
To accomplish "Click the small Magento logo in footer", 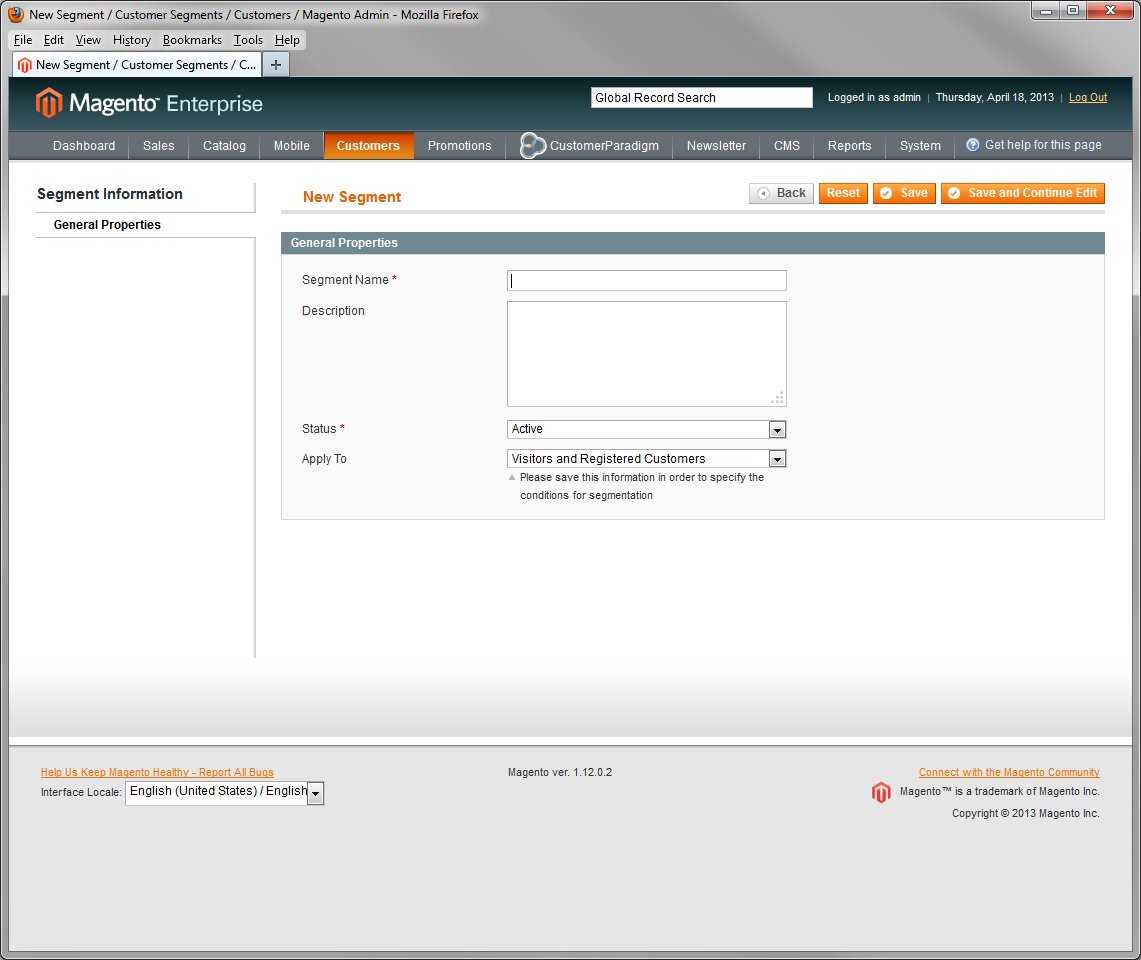I will [x=881, y=792].
